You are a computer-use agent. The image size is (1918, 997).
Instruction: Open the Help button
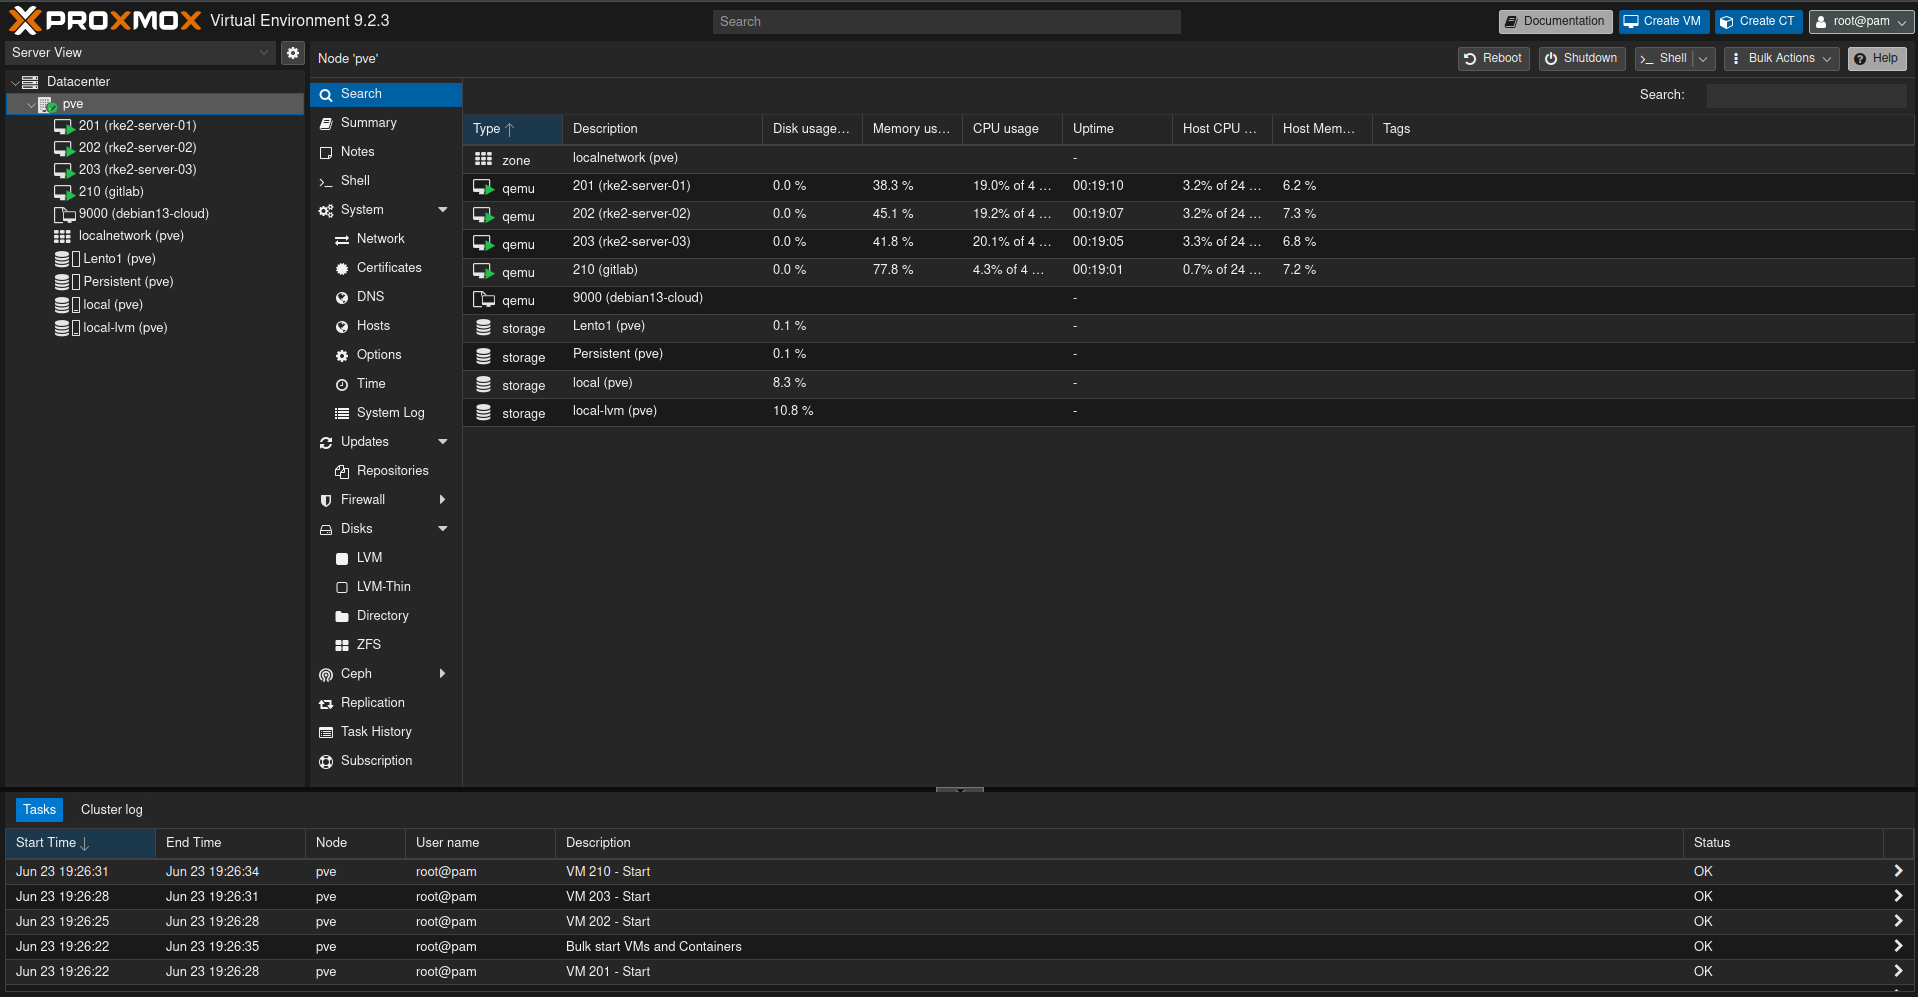point(1876,59)
